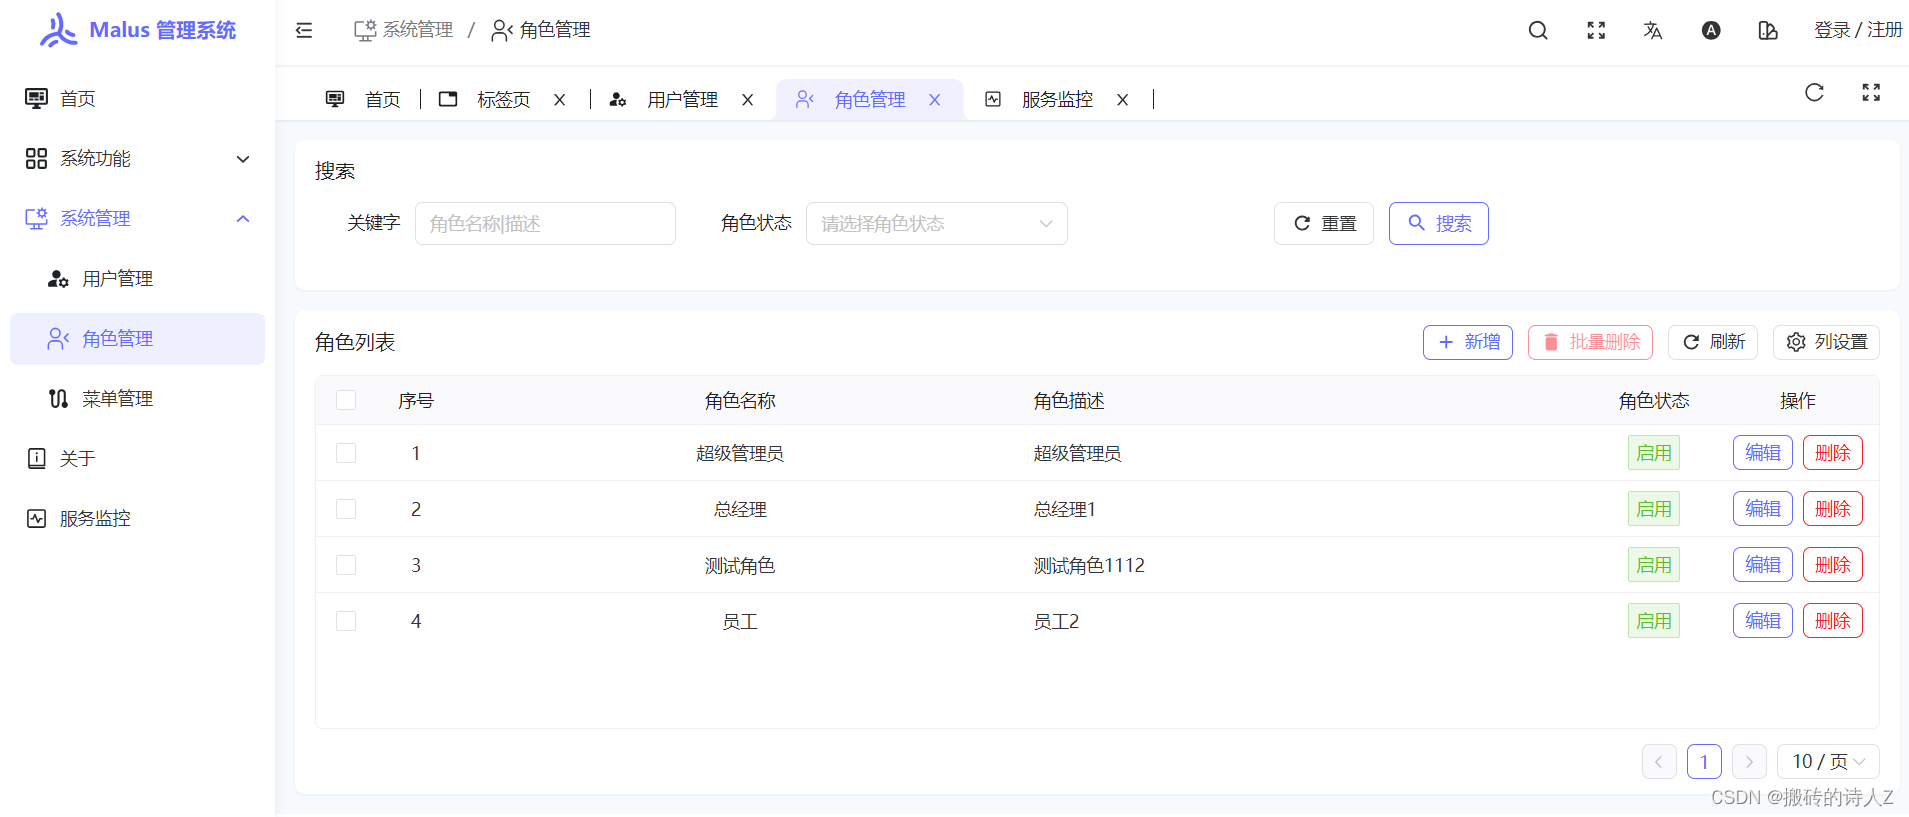
Task: Click 启用 status tag for 超级管理员
Action: tap(1654, 453)
